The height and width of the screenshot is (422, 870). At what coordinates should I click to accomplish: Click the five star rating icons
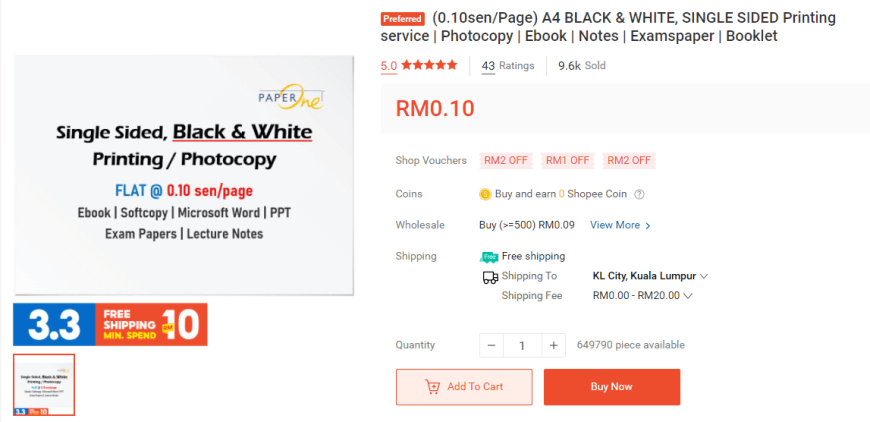(429, 65)
